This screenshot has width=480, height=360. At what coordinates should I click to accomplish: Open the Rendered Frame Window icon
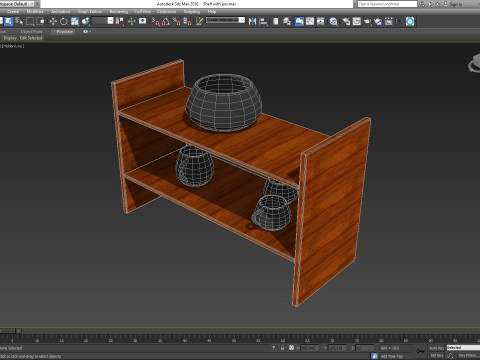pyautogui.click(x=357, y=21)
